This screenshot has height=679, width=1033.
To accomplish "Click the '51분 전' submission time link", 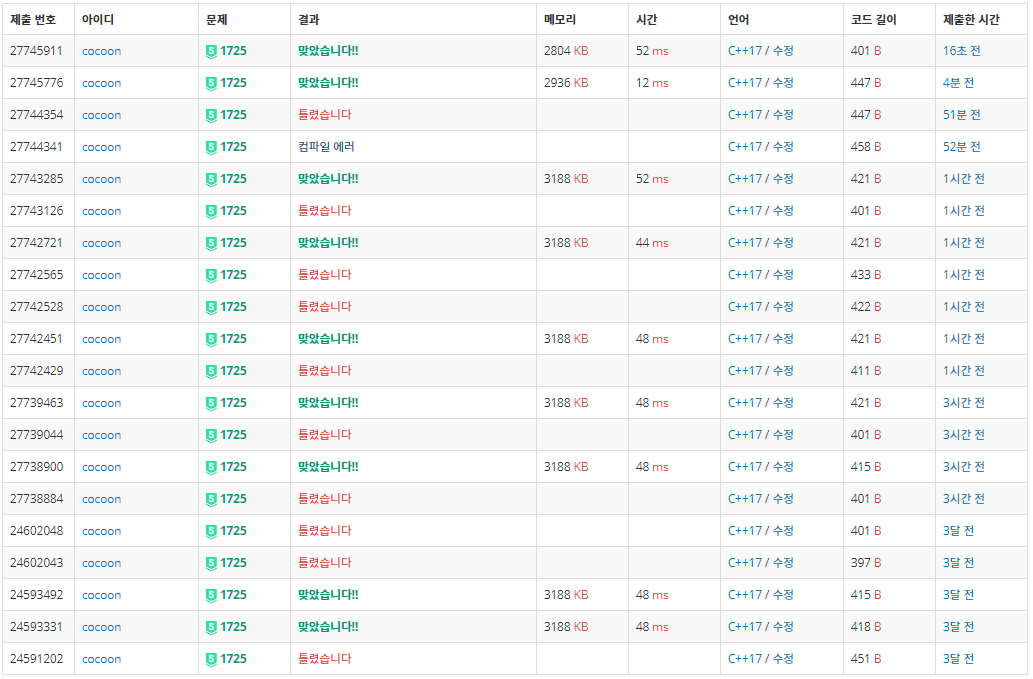I will point(961,115).
